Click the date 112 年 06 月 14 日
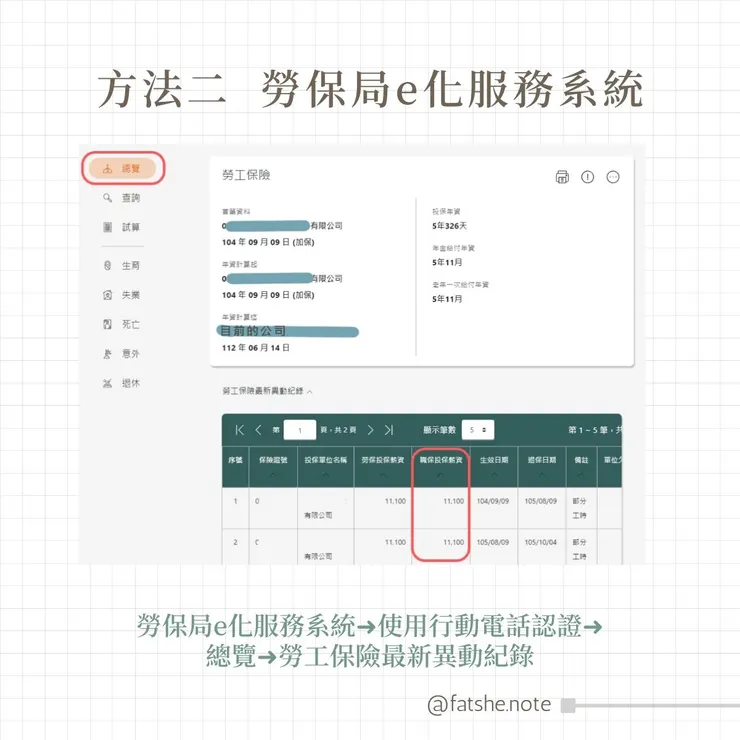Screen dimensions: 740x740 coord(256,348)
